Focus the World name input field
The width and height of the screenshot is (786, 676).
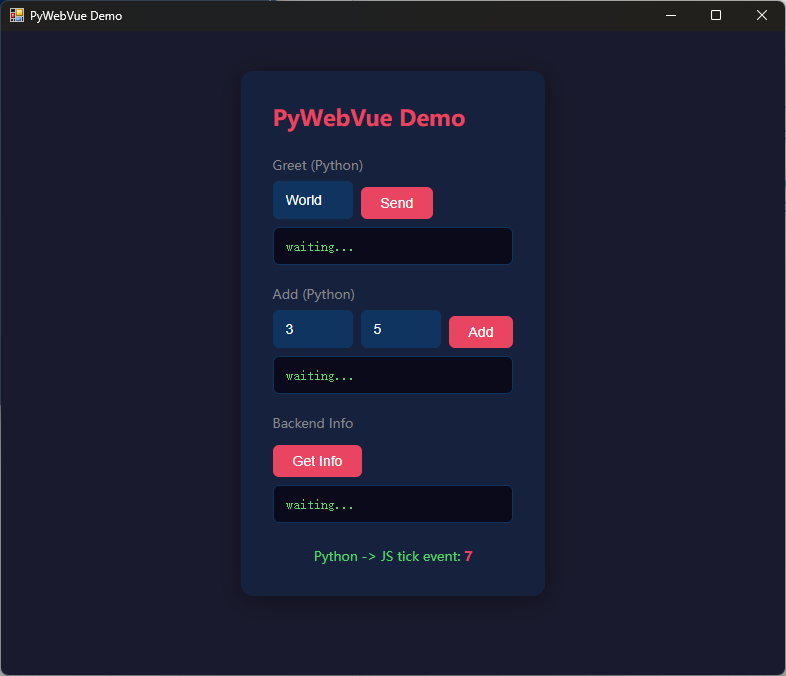[313, 200]
